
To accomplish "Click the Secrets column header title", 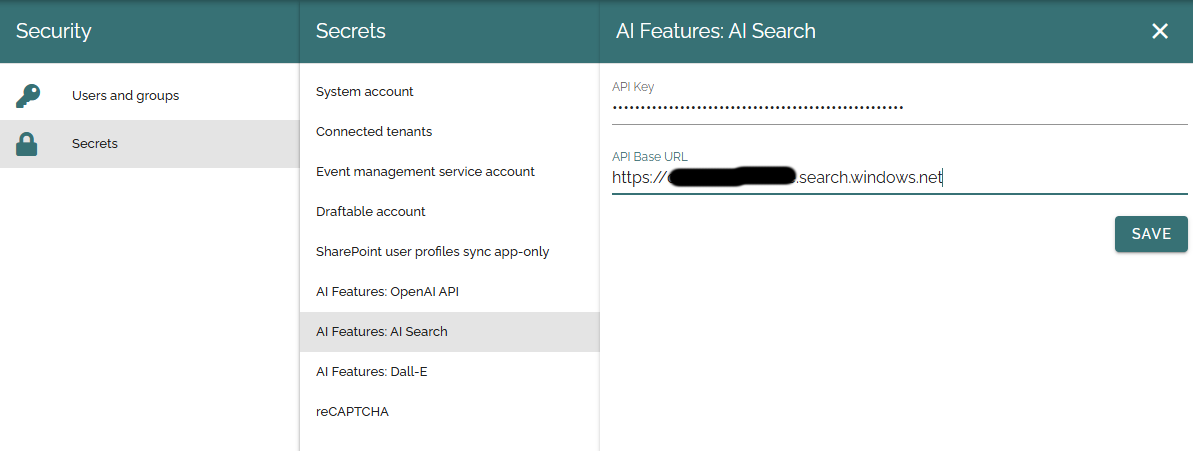I will click(x=351, y=31).
